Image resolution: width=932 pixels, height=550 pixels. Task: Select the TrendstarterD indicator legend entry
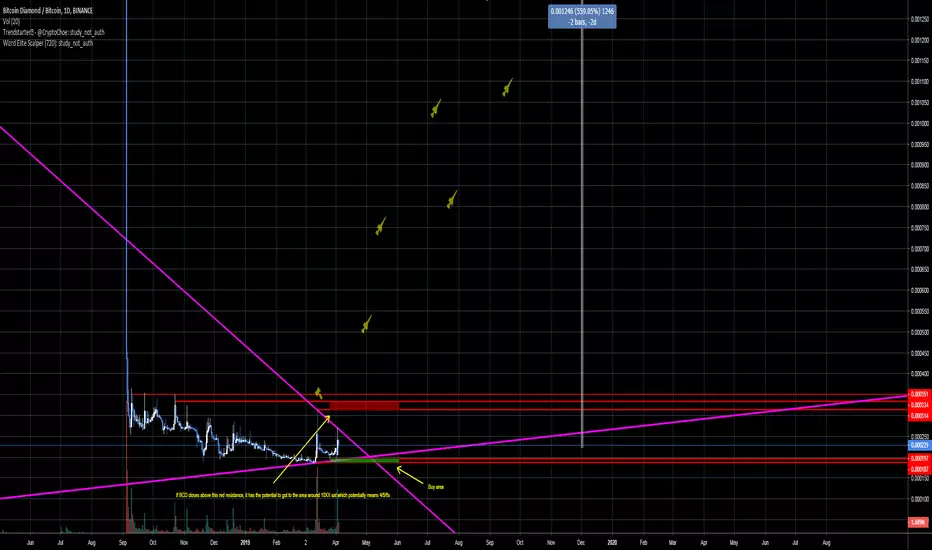click(x=53, y=32)
